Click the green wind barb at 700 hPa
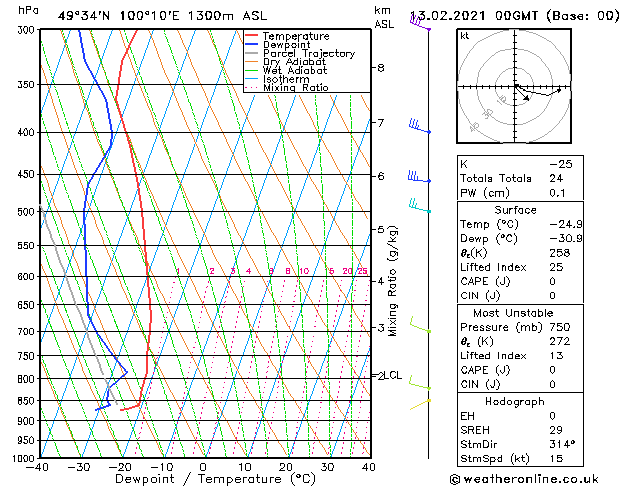The width and height of the screenshot is (629, 486). (420, 325)
